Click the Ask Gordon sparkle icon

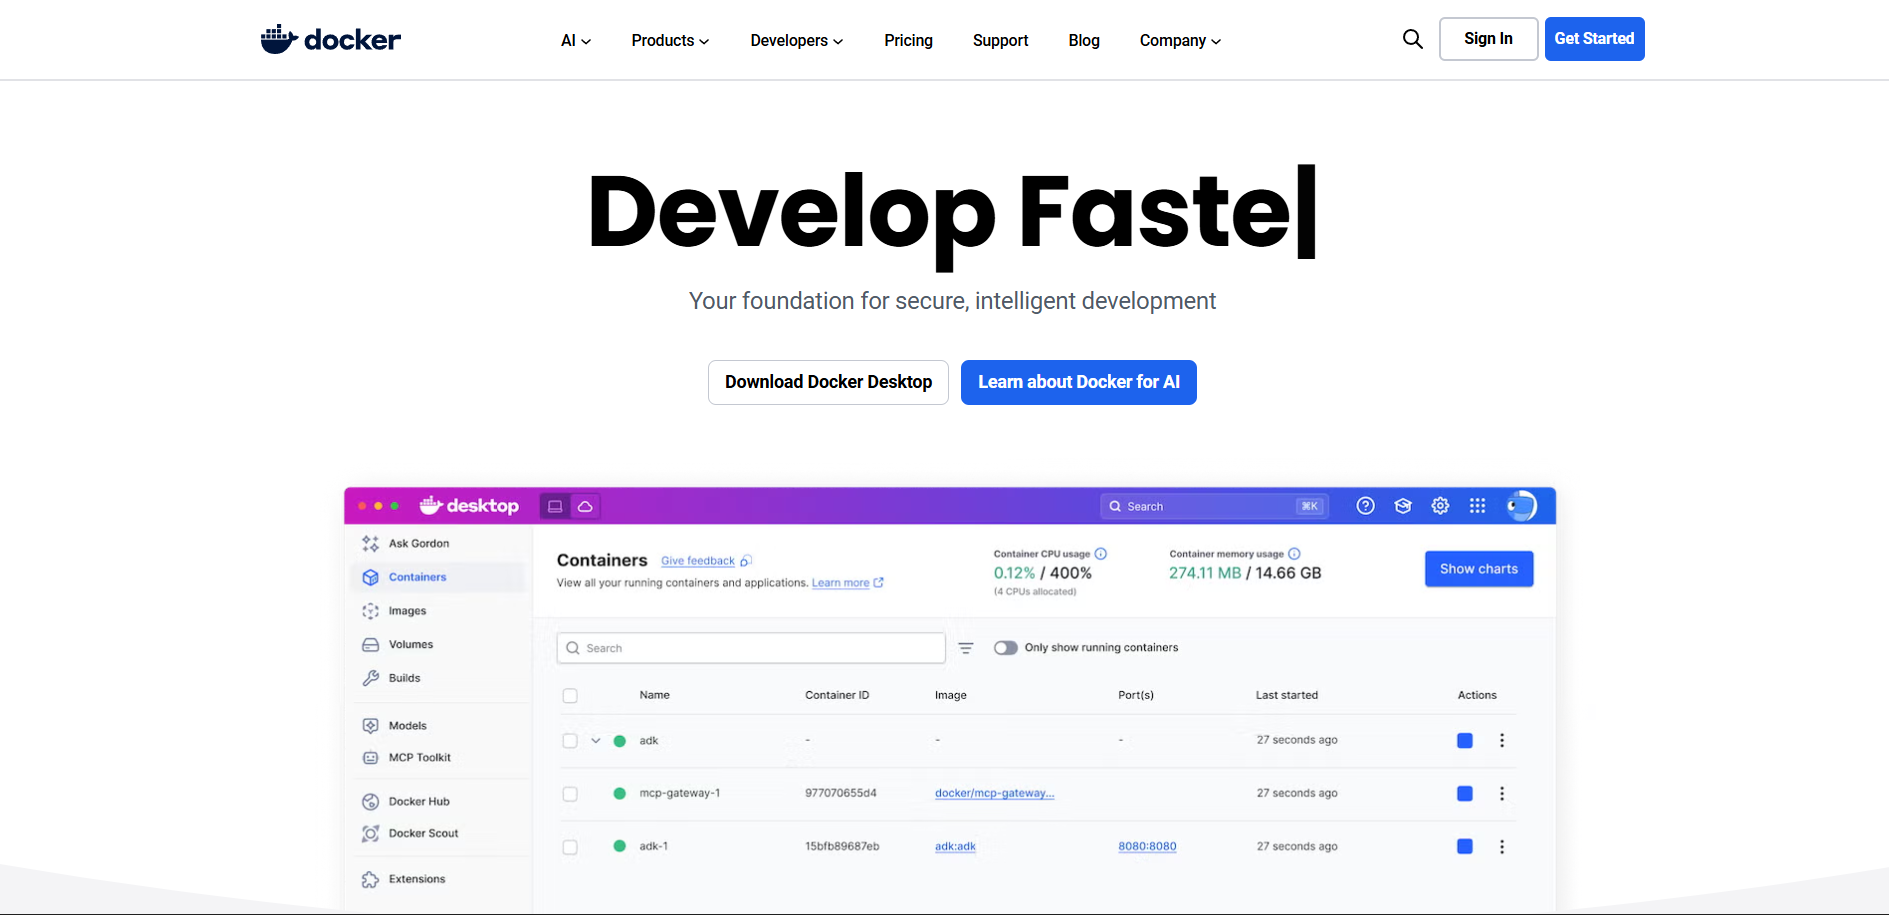370,543
